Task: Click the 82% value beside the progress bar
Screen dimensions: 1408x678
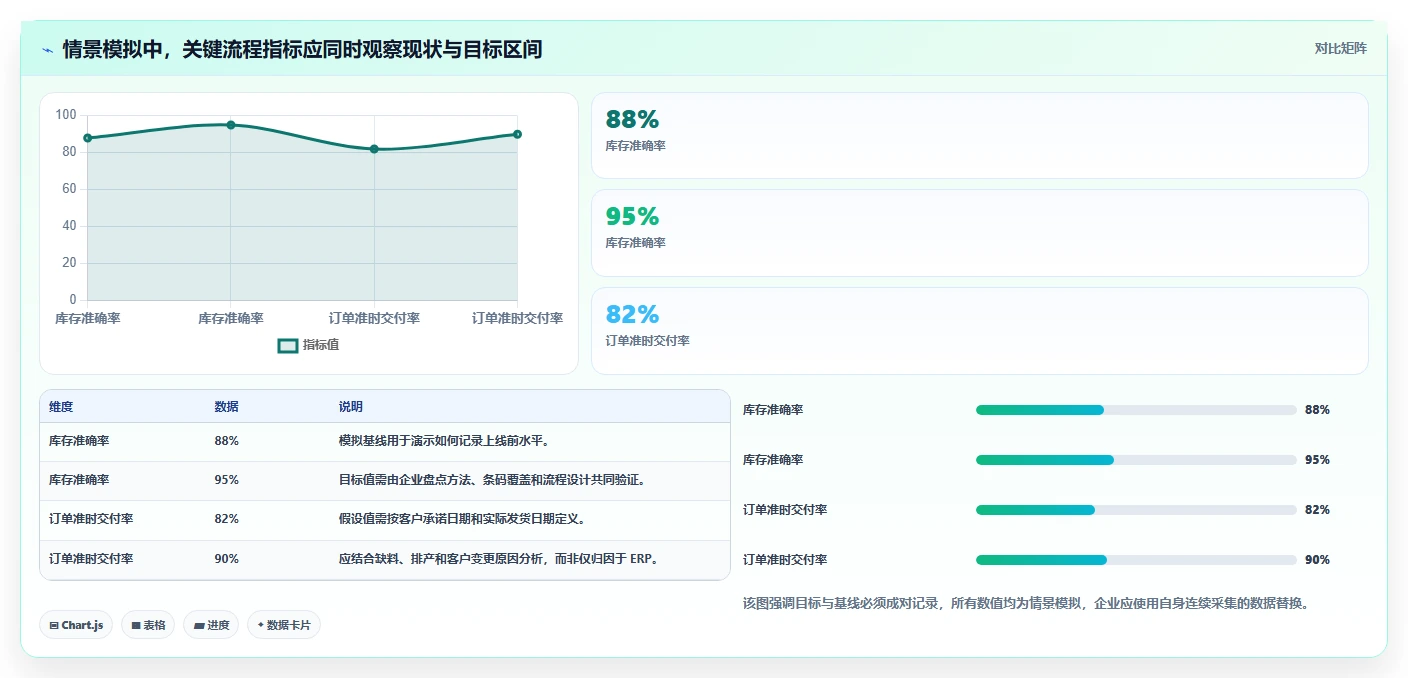Action: [x=1317, y=510]
